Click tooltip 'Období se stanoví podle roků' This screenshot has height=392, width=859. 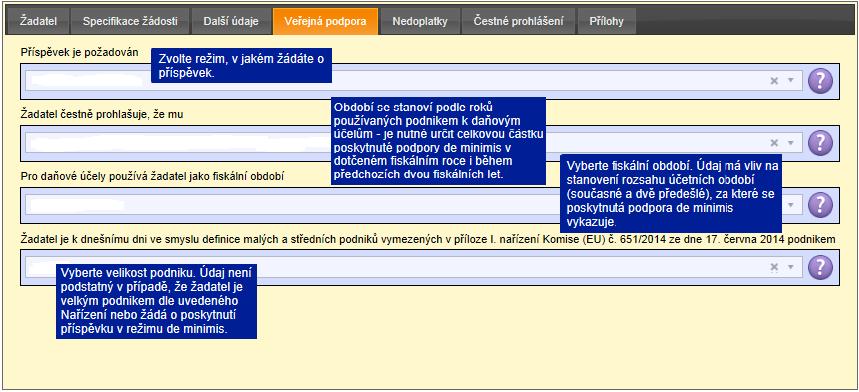coord(438,141)
